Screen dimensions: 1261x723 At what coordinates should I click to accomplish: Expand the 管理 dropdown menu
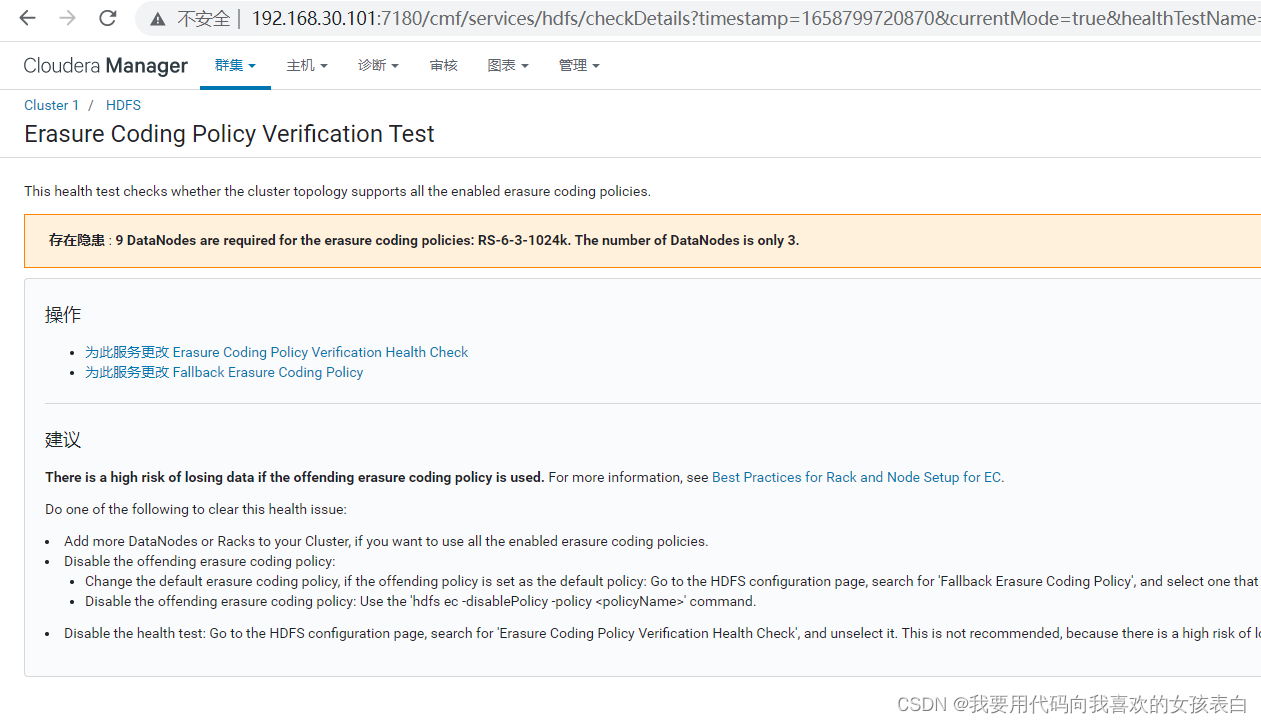579,66
